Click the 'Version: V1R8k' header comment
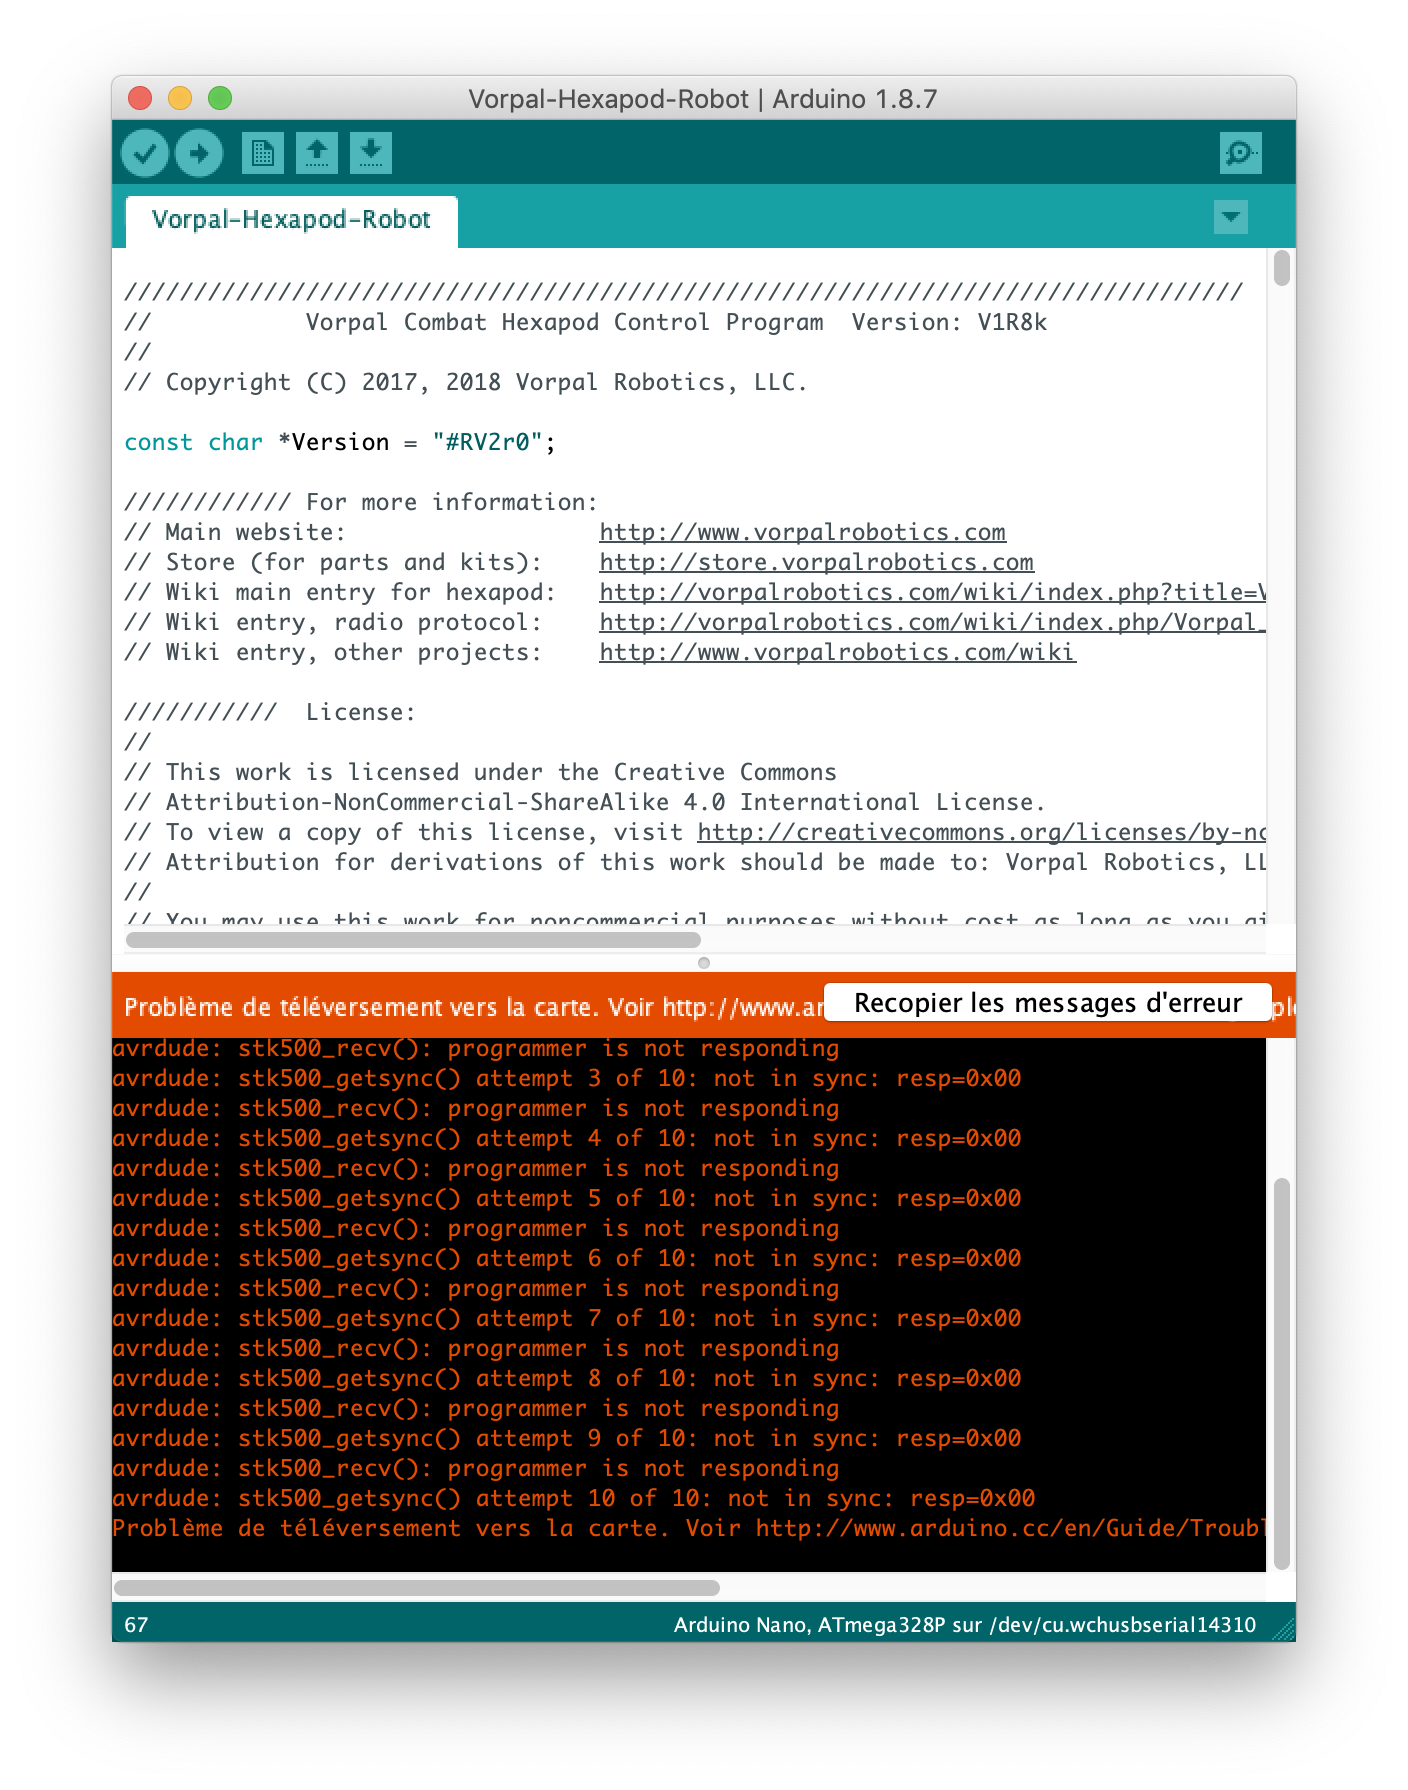This screenshot has width=1408, height=1790. 949,322
